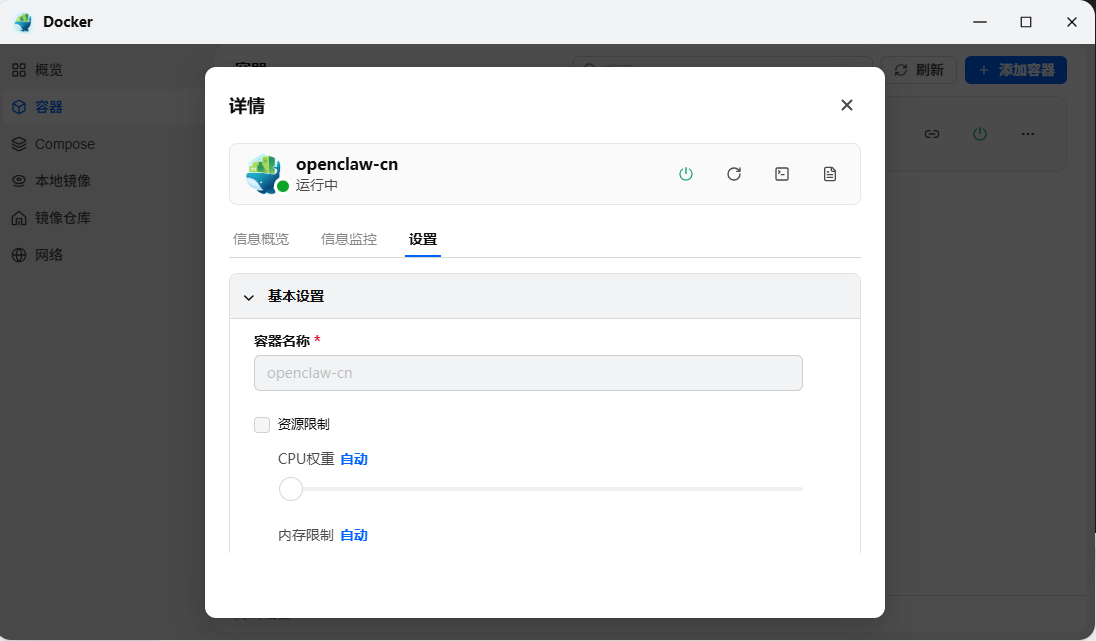Restart the container using the refresh icon
This screenshot has width=1096, height=641.
point(734,173)
